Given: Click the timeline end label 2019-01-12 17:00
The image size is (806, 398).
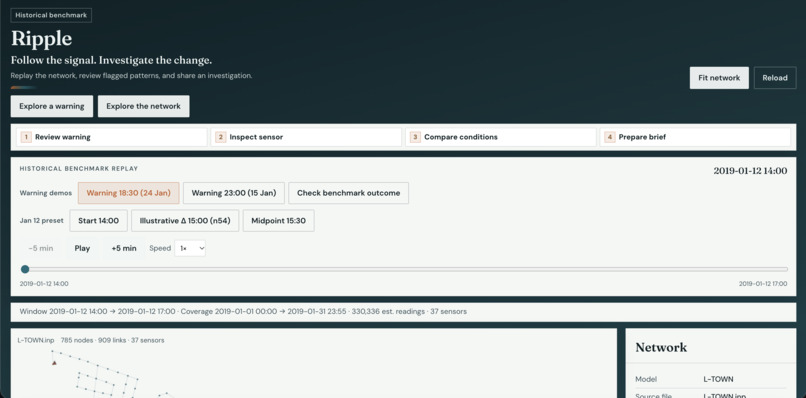Looking at the screenshot, I should coord(763,283).
